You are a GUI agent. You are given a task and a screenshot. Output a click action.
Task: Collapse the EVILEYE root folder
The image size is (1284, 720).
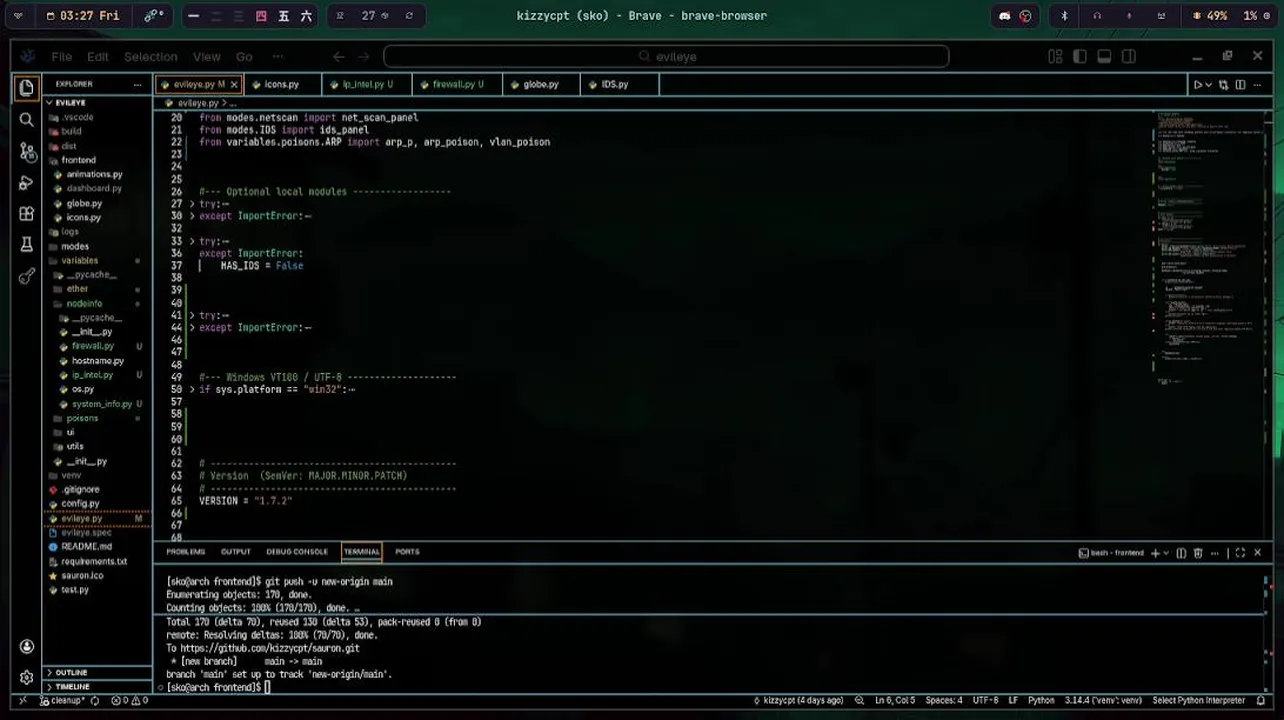pyautogui.click(x=70, y=103)
